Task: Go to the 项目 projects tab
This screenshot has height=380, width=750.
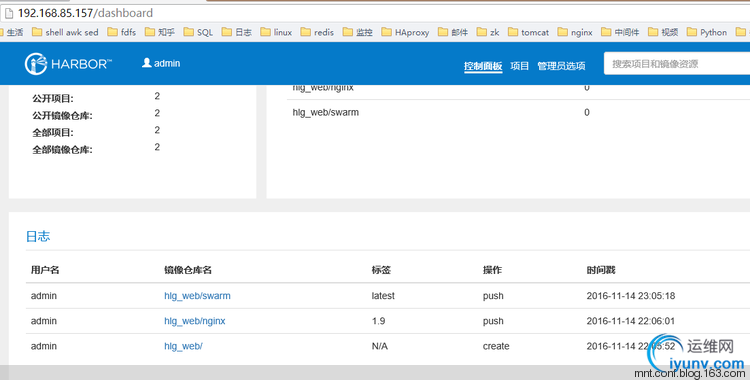Action: (519, 66)
